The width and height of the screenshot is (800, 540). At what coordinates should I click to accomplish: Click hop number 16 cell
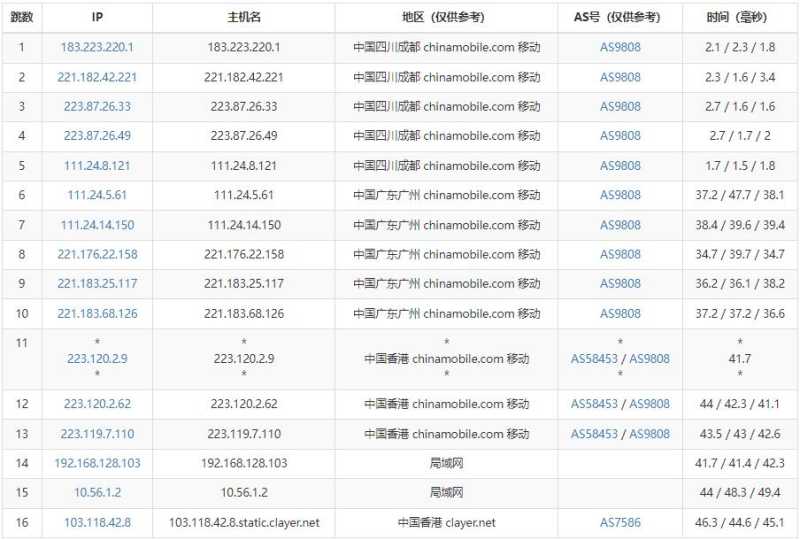22,523
